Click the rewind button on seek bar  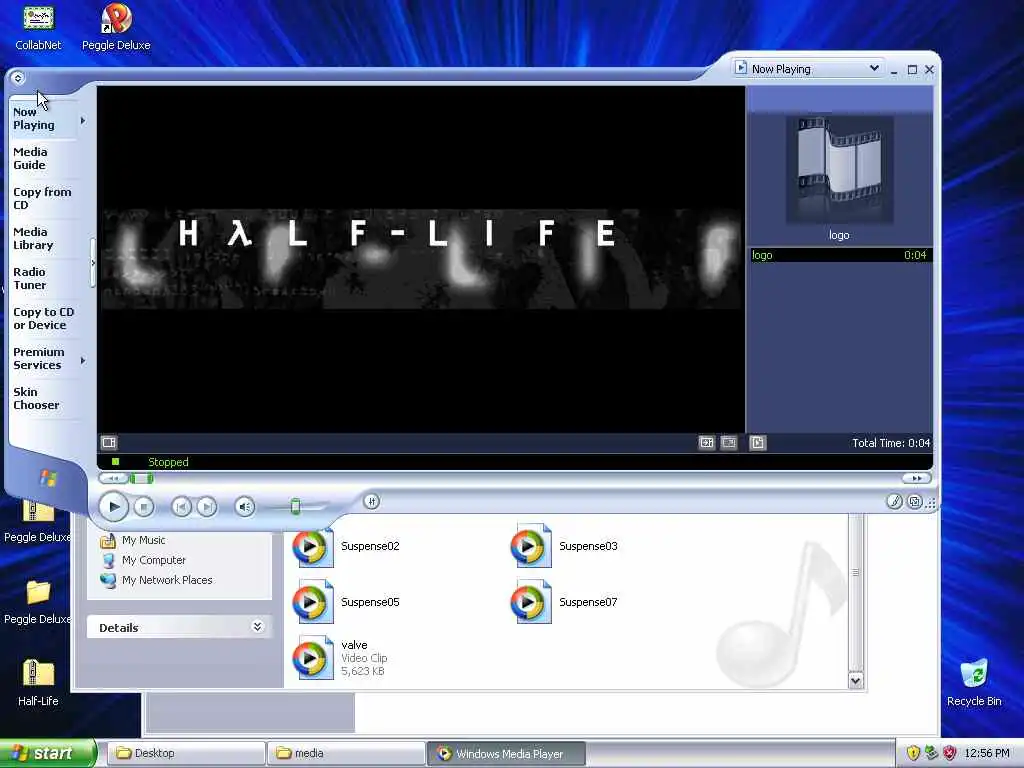pyautogui.click(x=113, y=479)
